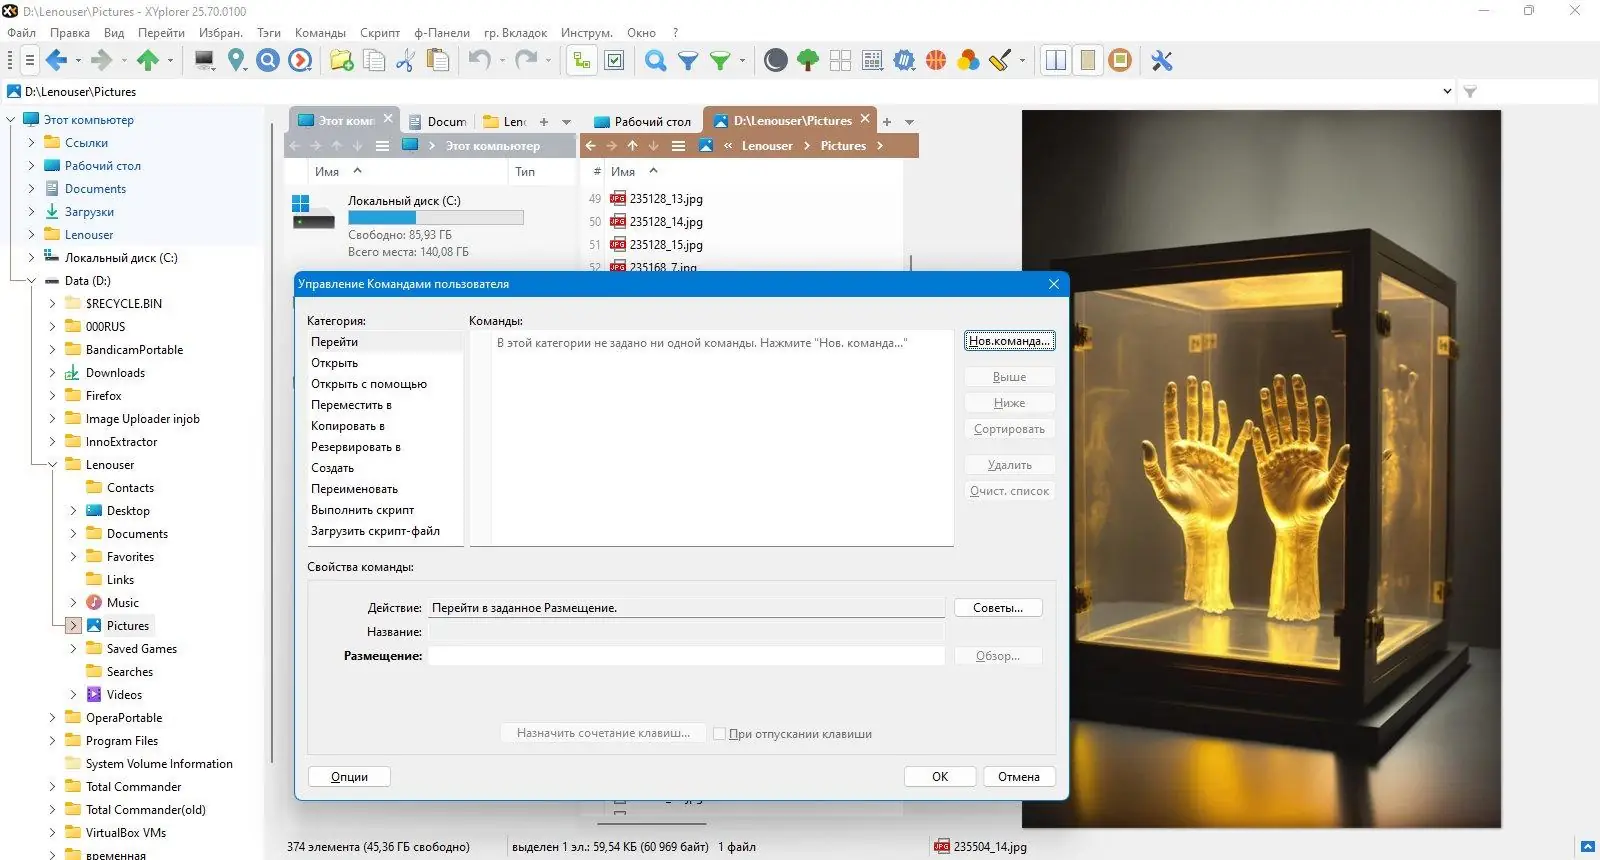The height and width of the screenshot is (860, 1600).
Task: Click the orange basketball icon in toolbar
Action: 936,61
